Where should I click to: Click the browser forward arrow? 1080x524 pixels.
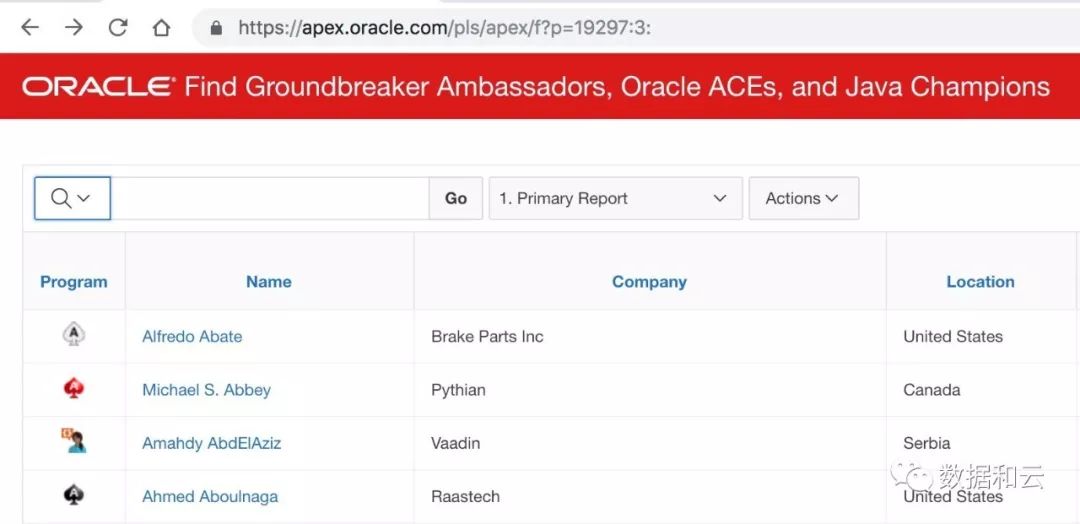pyautogui.click(x=74, y=28)
